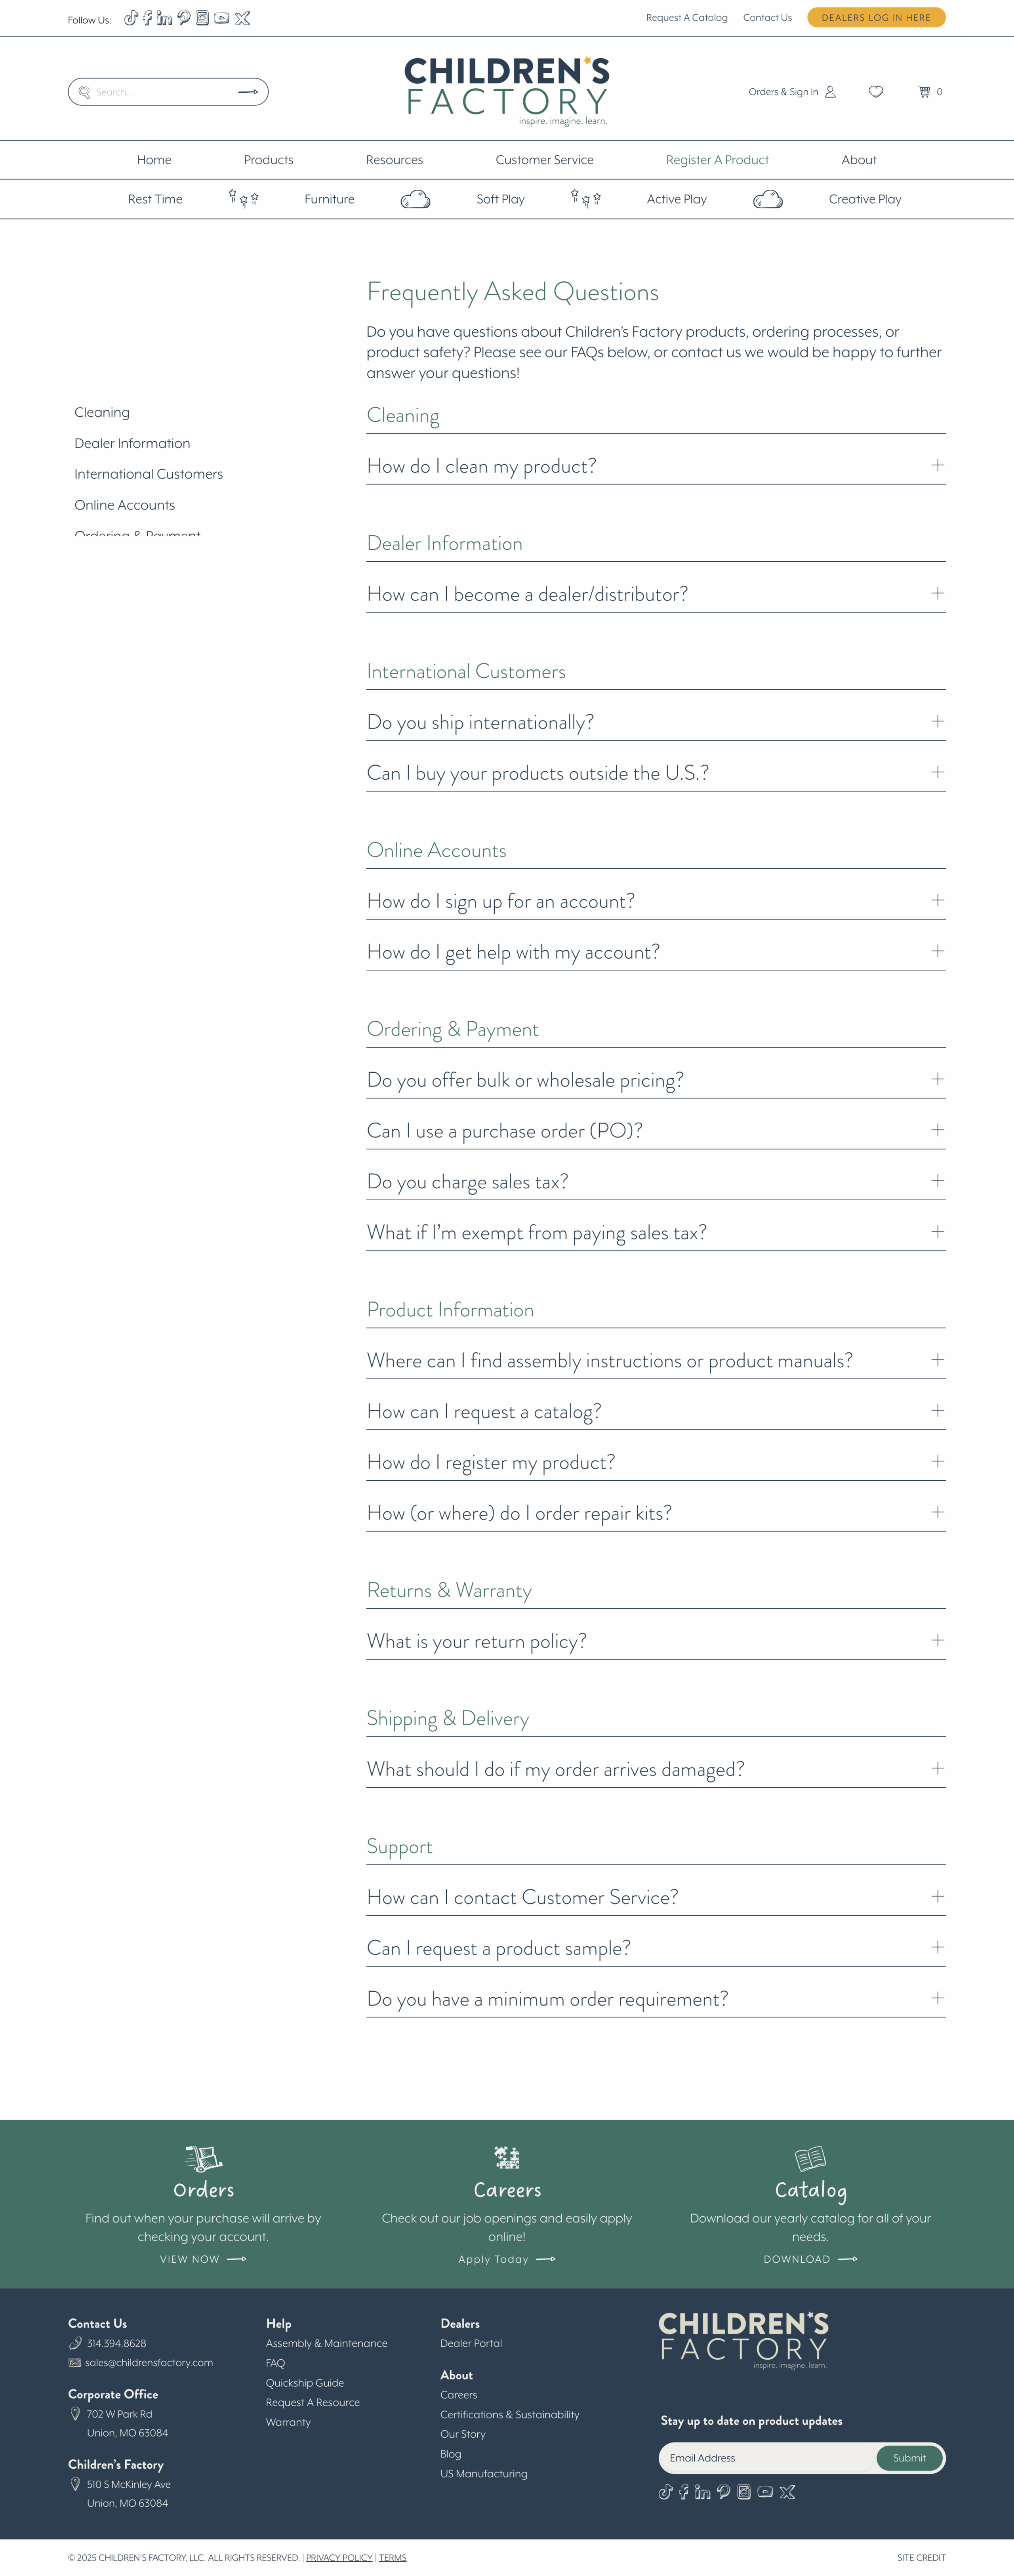Expand "How do I clean my product?"
The image size is (1014, 2576).
pyautogui.click(x=937, y=466)
